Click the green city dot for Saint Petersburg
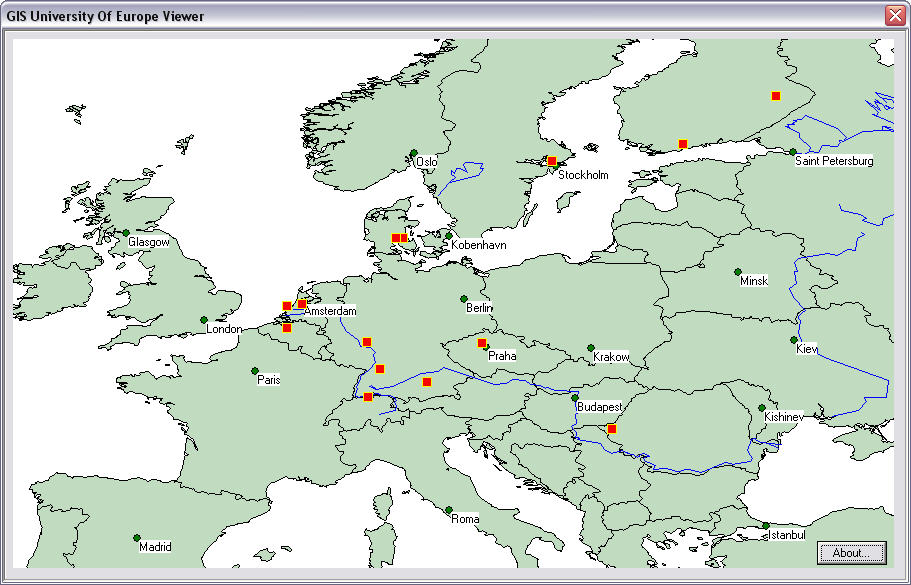Screen dimensions: 911x585 click(x=792, y=152)
